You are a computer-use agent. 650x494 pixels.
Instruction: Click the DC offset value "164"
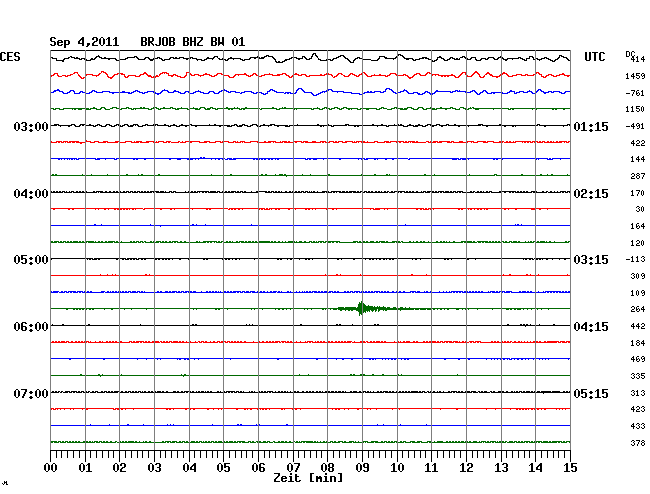[638, 226]
